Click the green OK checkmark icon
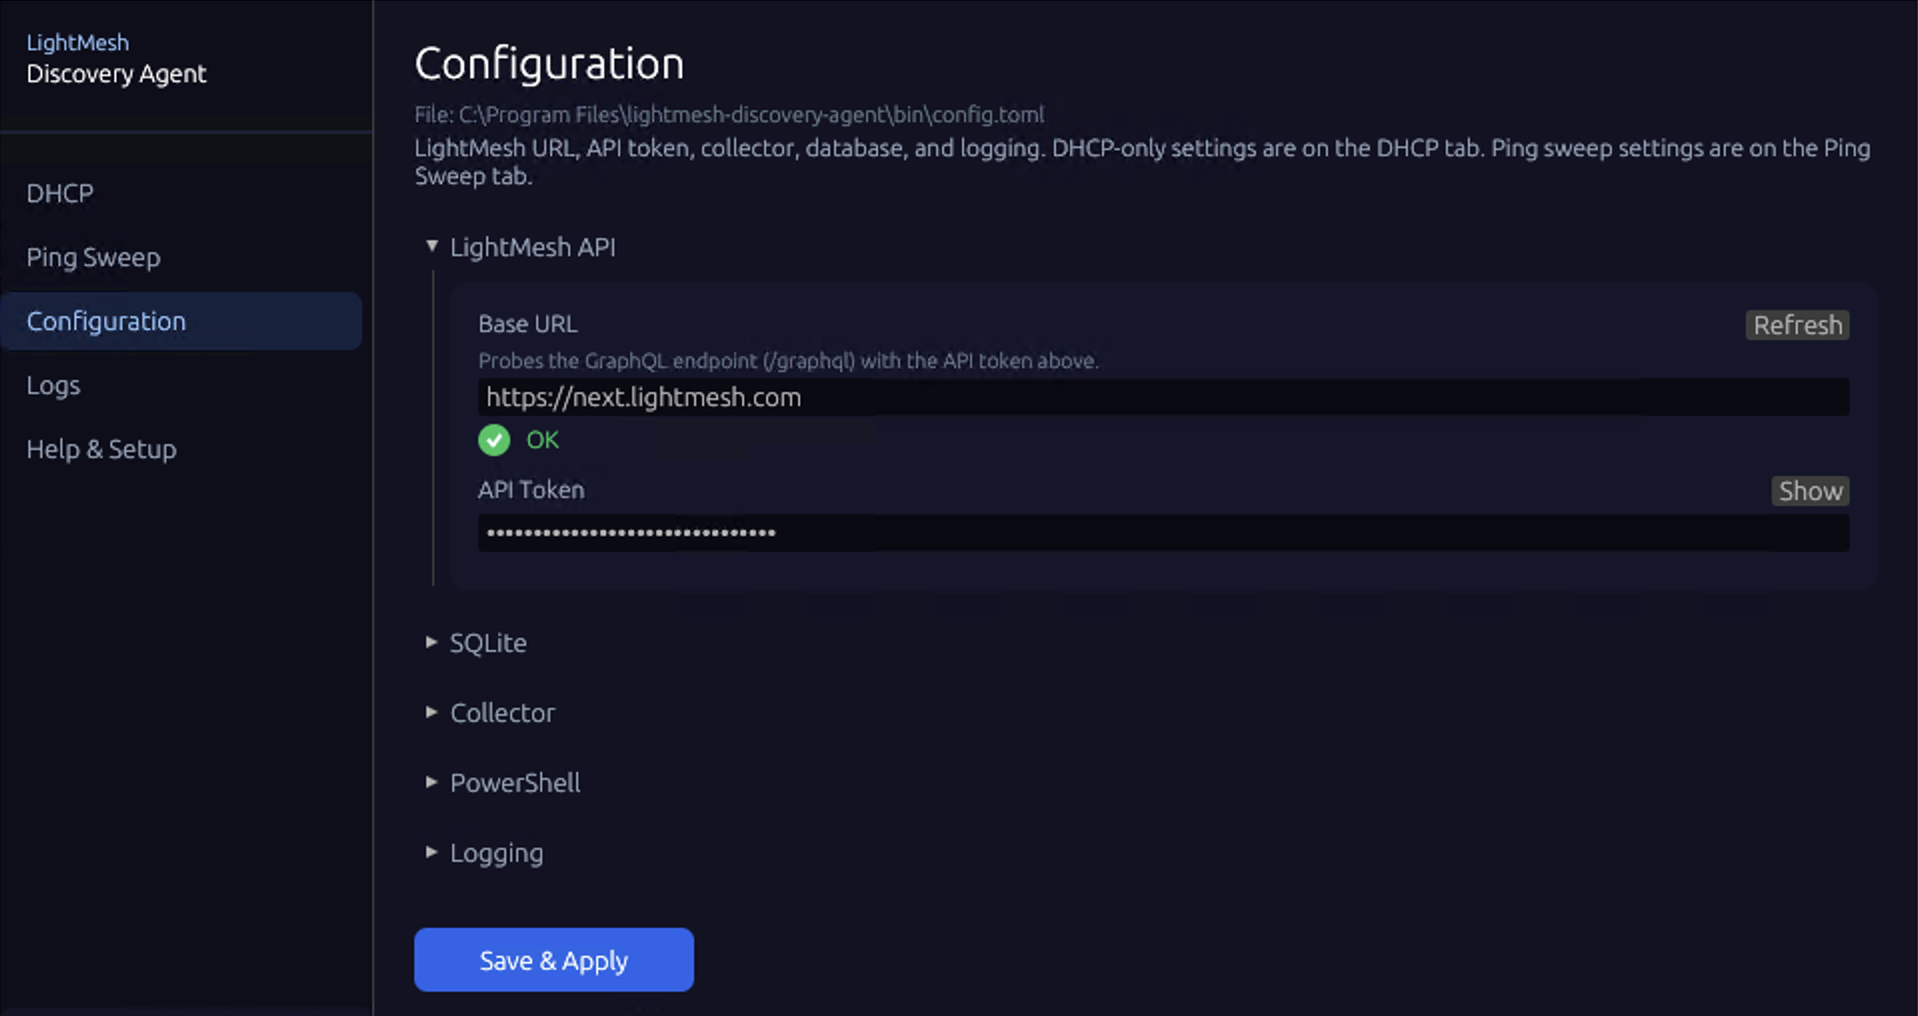This screenshot has width=1918, height=1016. (494, 440)
